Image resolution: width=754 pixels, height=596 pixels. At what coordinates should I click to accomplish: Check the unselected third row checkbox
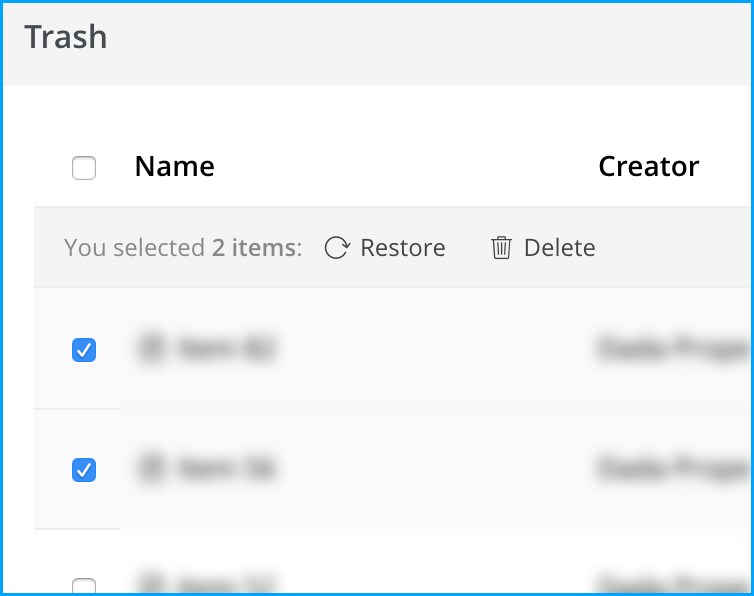tap(84, 586)
